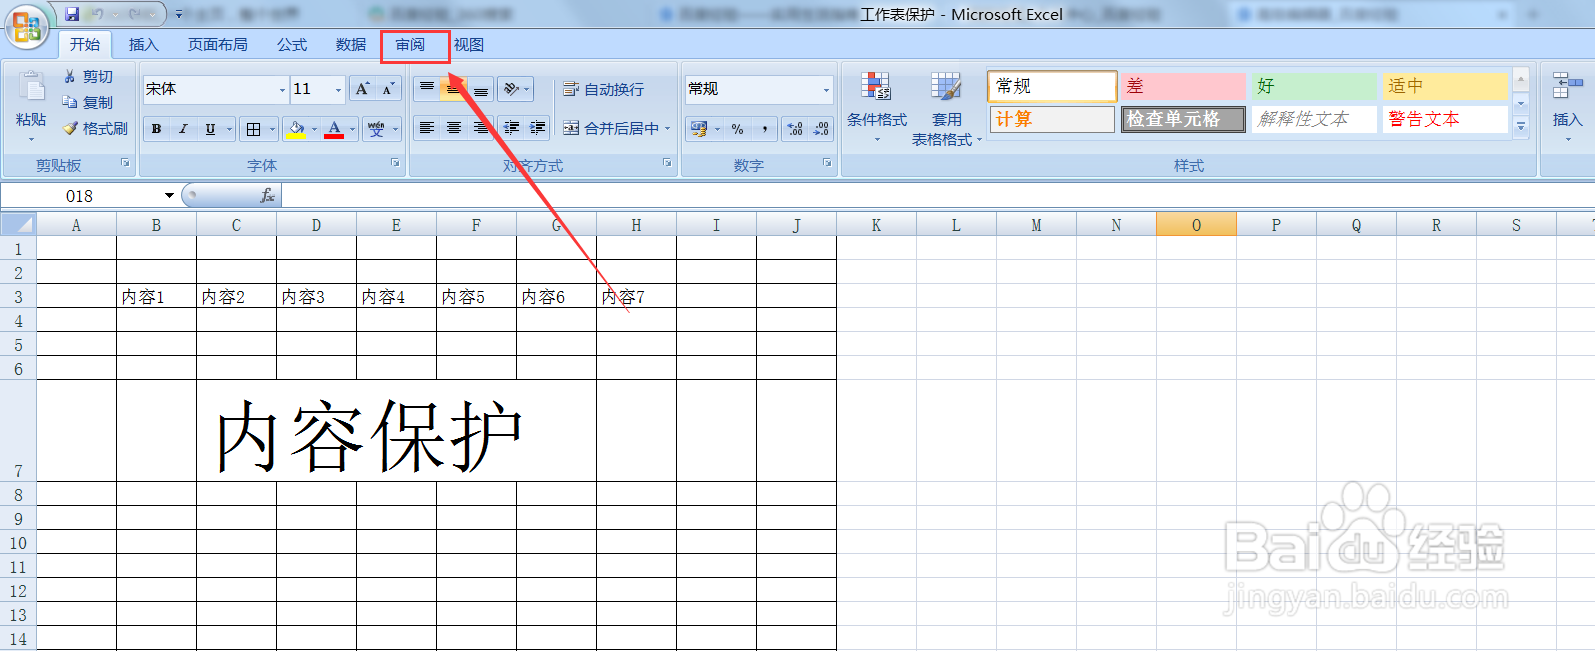Open the 公式 tab
The image size is (1595, 651).
292,44
